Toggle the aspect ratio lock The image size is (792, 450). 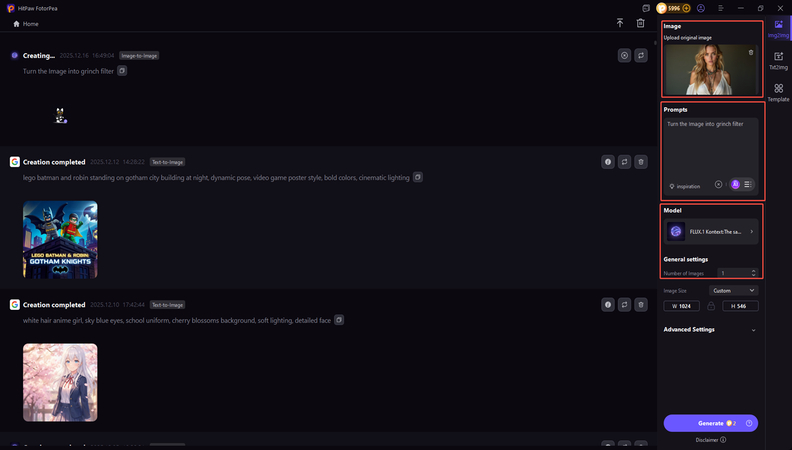711,306
